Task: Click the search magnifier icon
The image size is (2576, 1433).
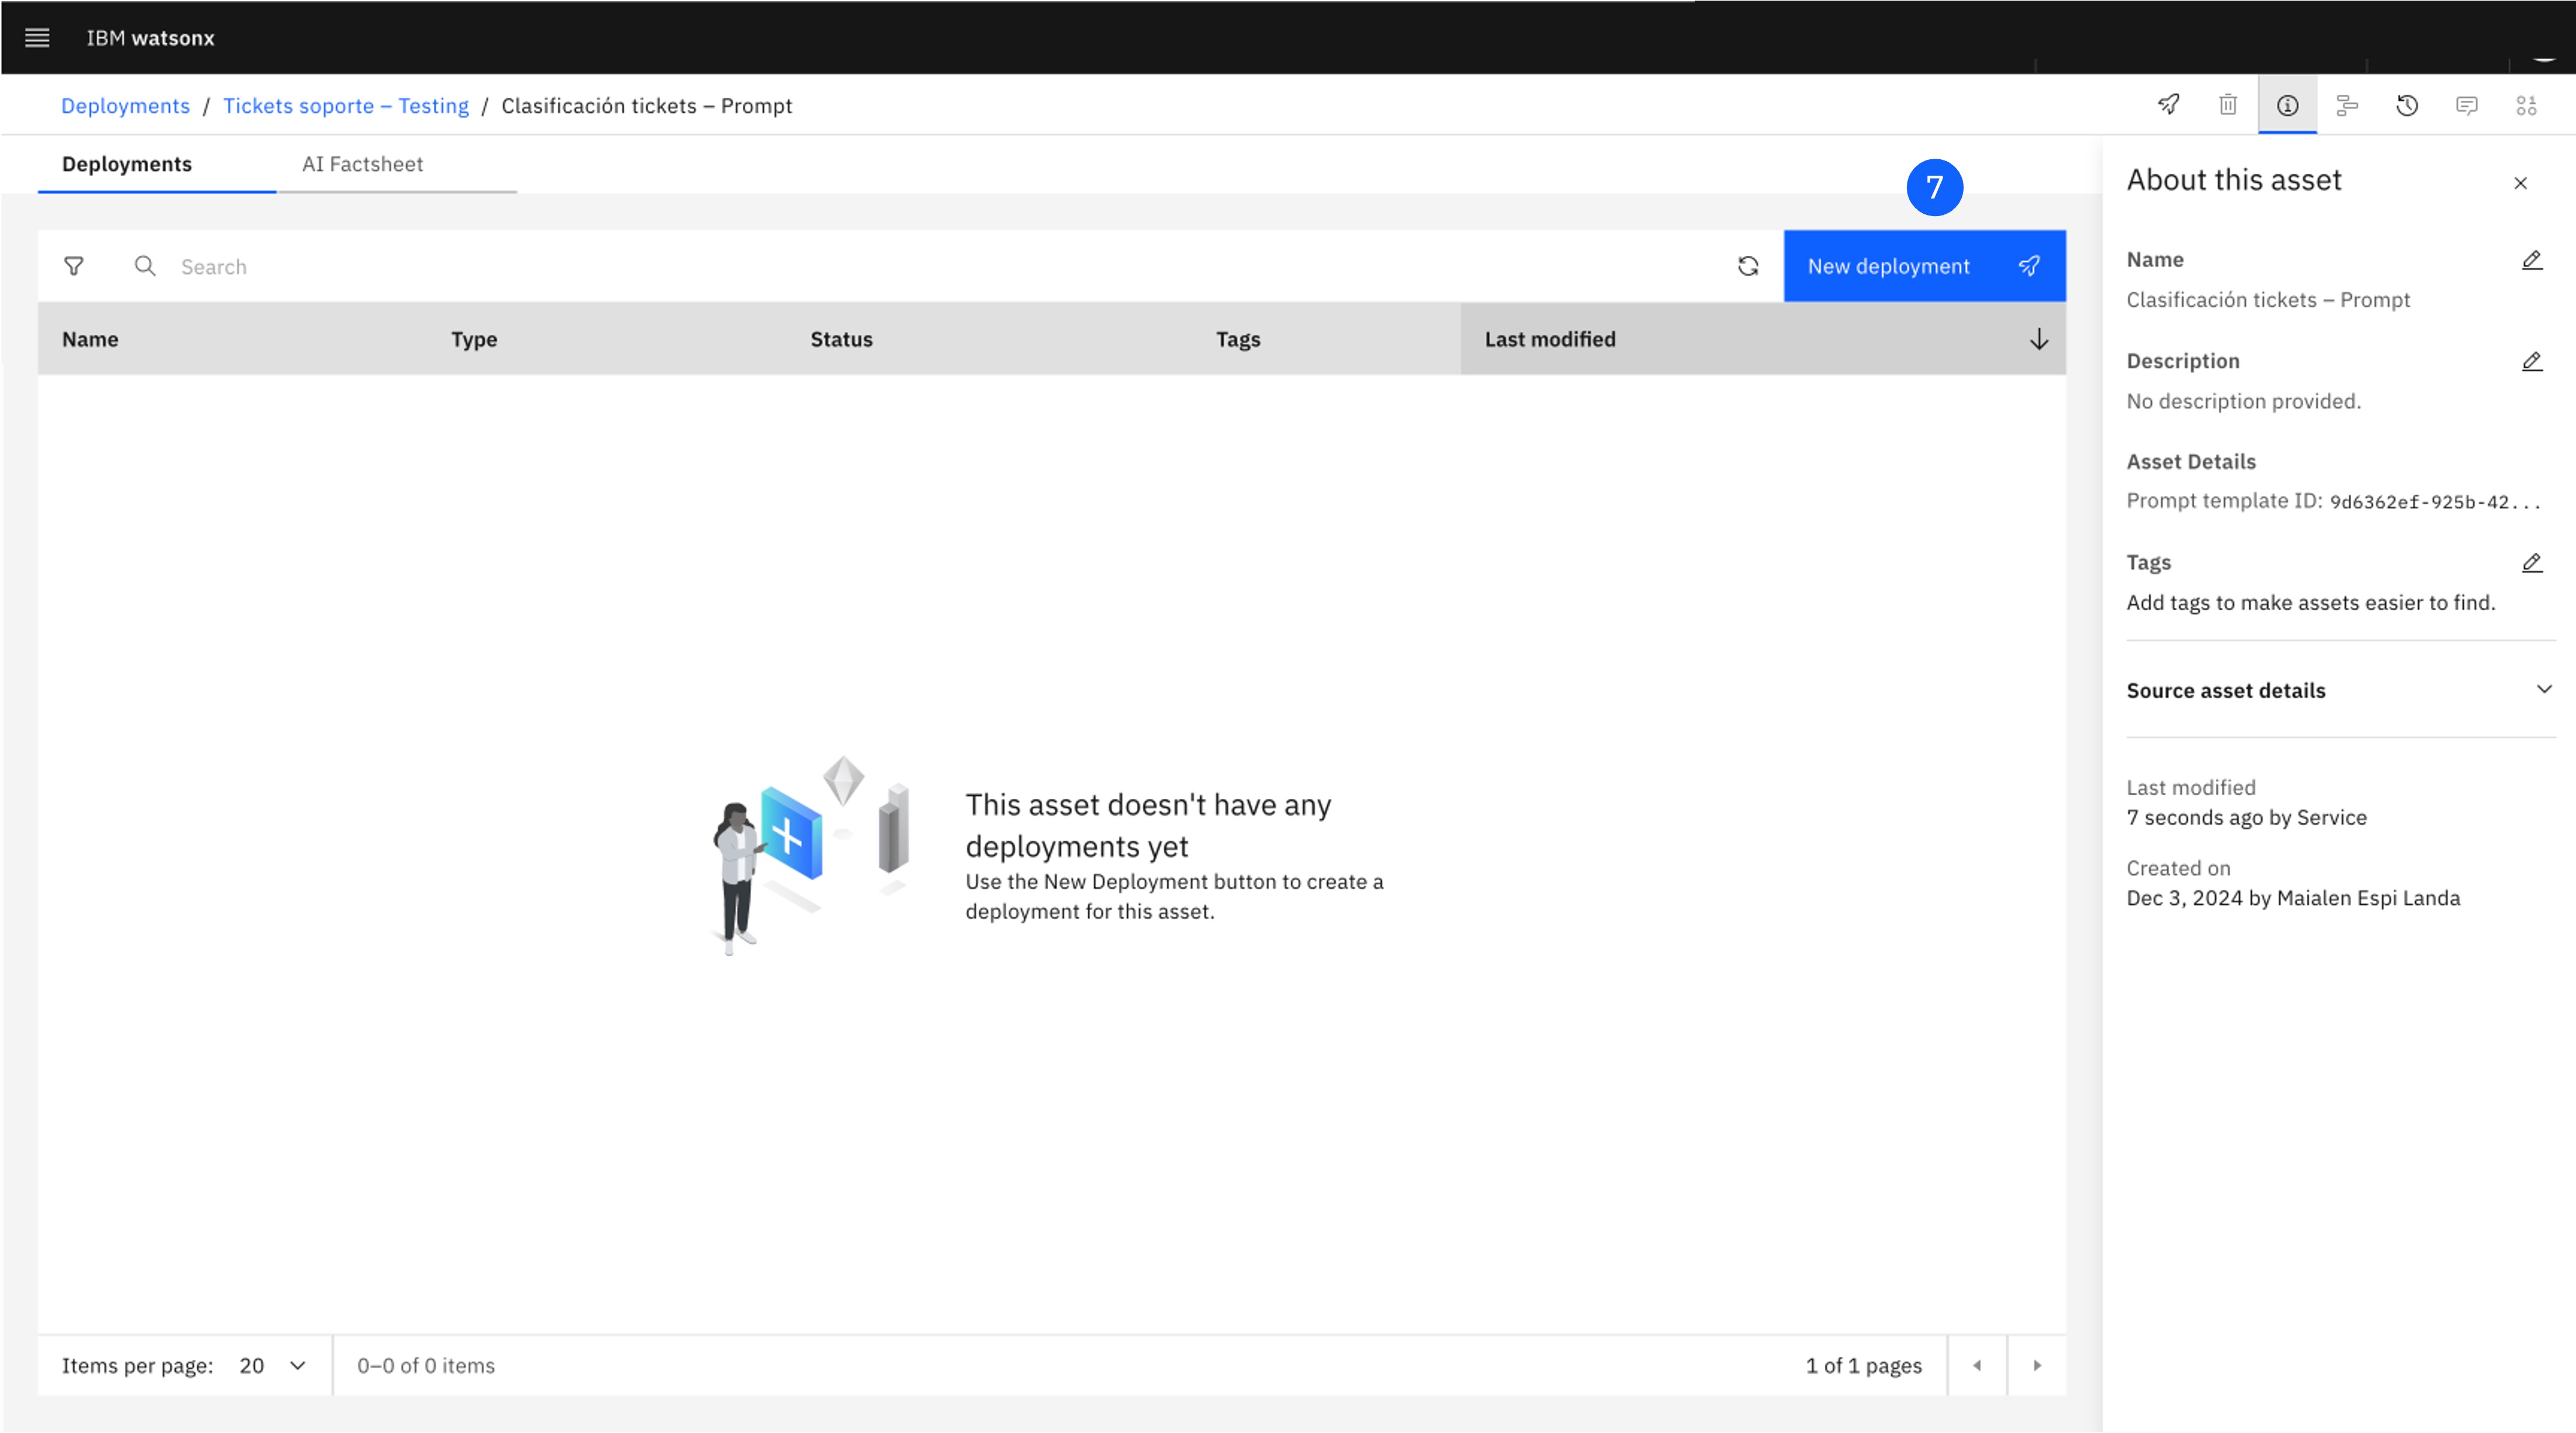Action: tap(145, 266)
